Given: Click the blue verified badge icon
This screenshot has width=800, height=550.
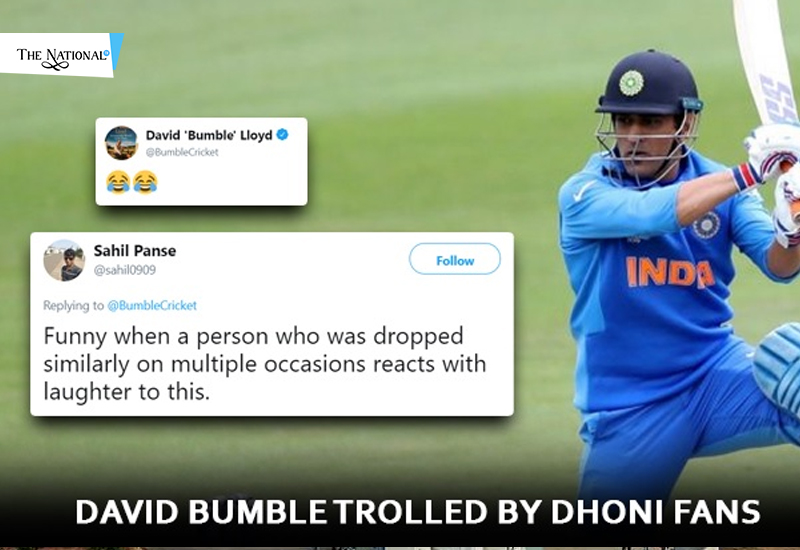Looking at the screenshot, I should coord(282,135).
